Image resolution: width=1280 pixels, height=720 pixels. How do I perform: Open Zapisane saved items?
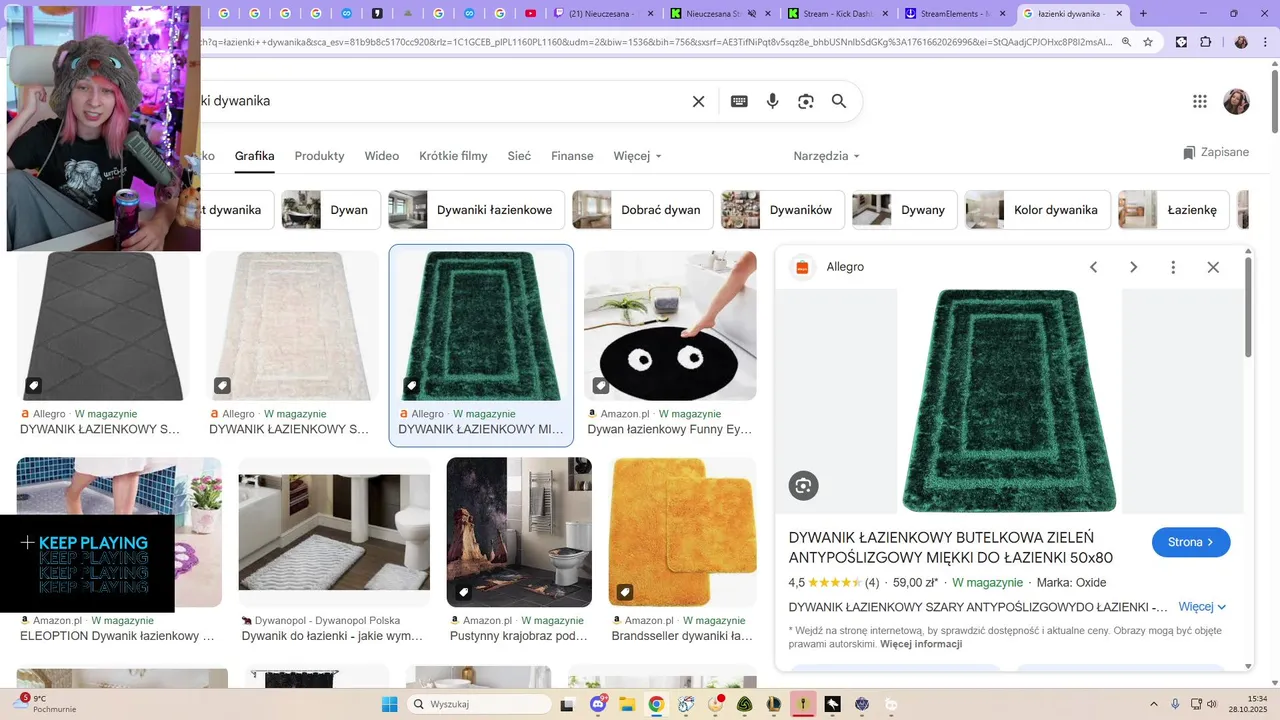[x=1216, y=152]
